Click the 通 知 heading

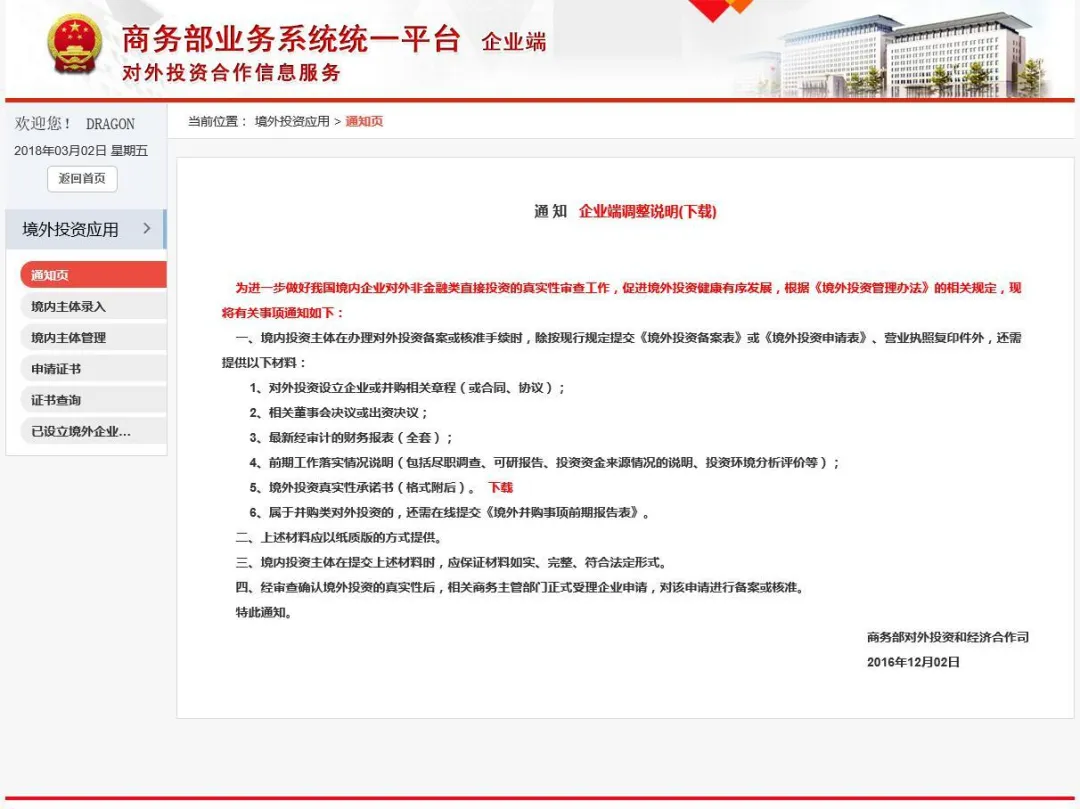coord(550,211)
